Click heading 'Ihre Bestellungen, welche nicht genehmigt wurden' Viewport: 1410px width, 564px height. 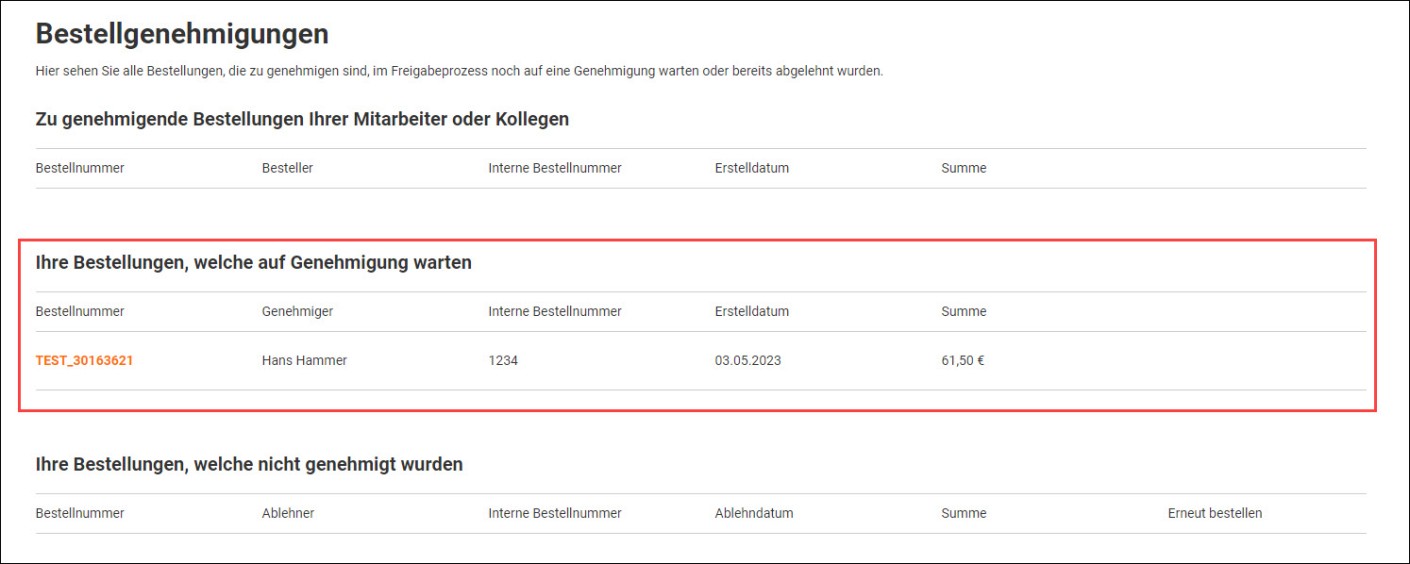click(249, 465)
